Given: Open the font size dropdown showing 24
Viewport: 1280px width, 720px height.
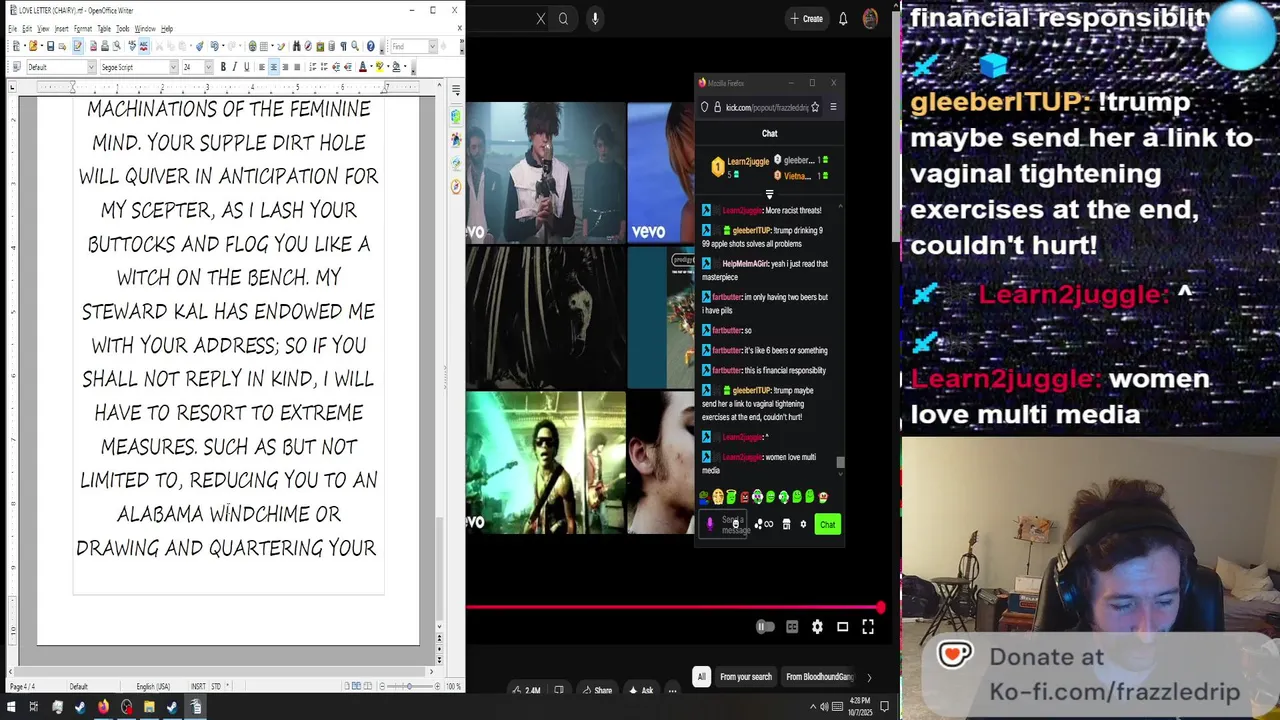Looking at the screenshot, I should [208, 67].
